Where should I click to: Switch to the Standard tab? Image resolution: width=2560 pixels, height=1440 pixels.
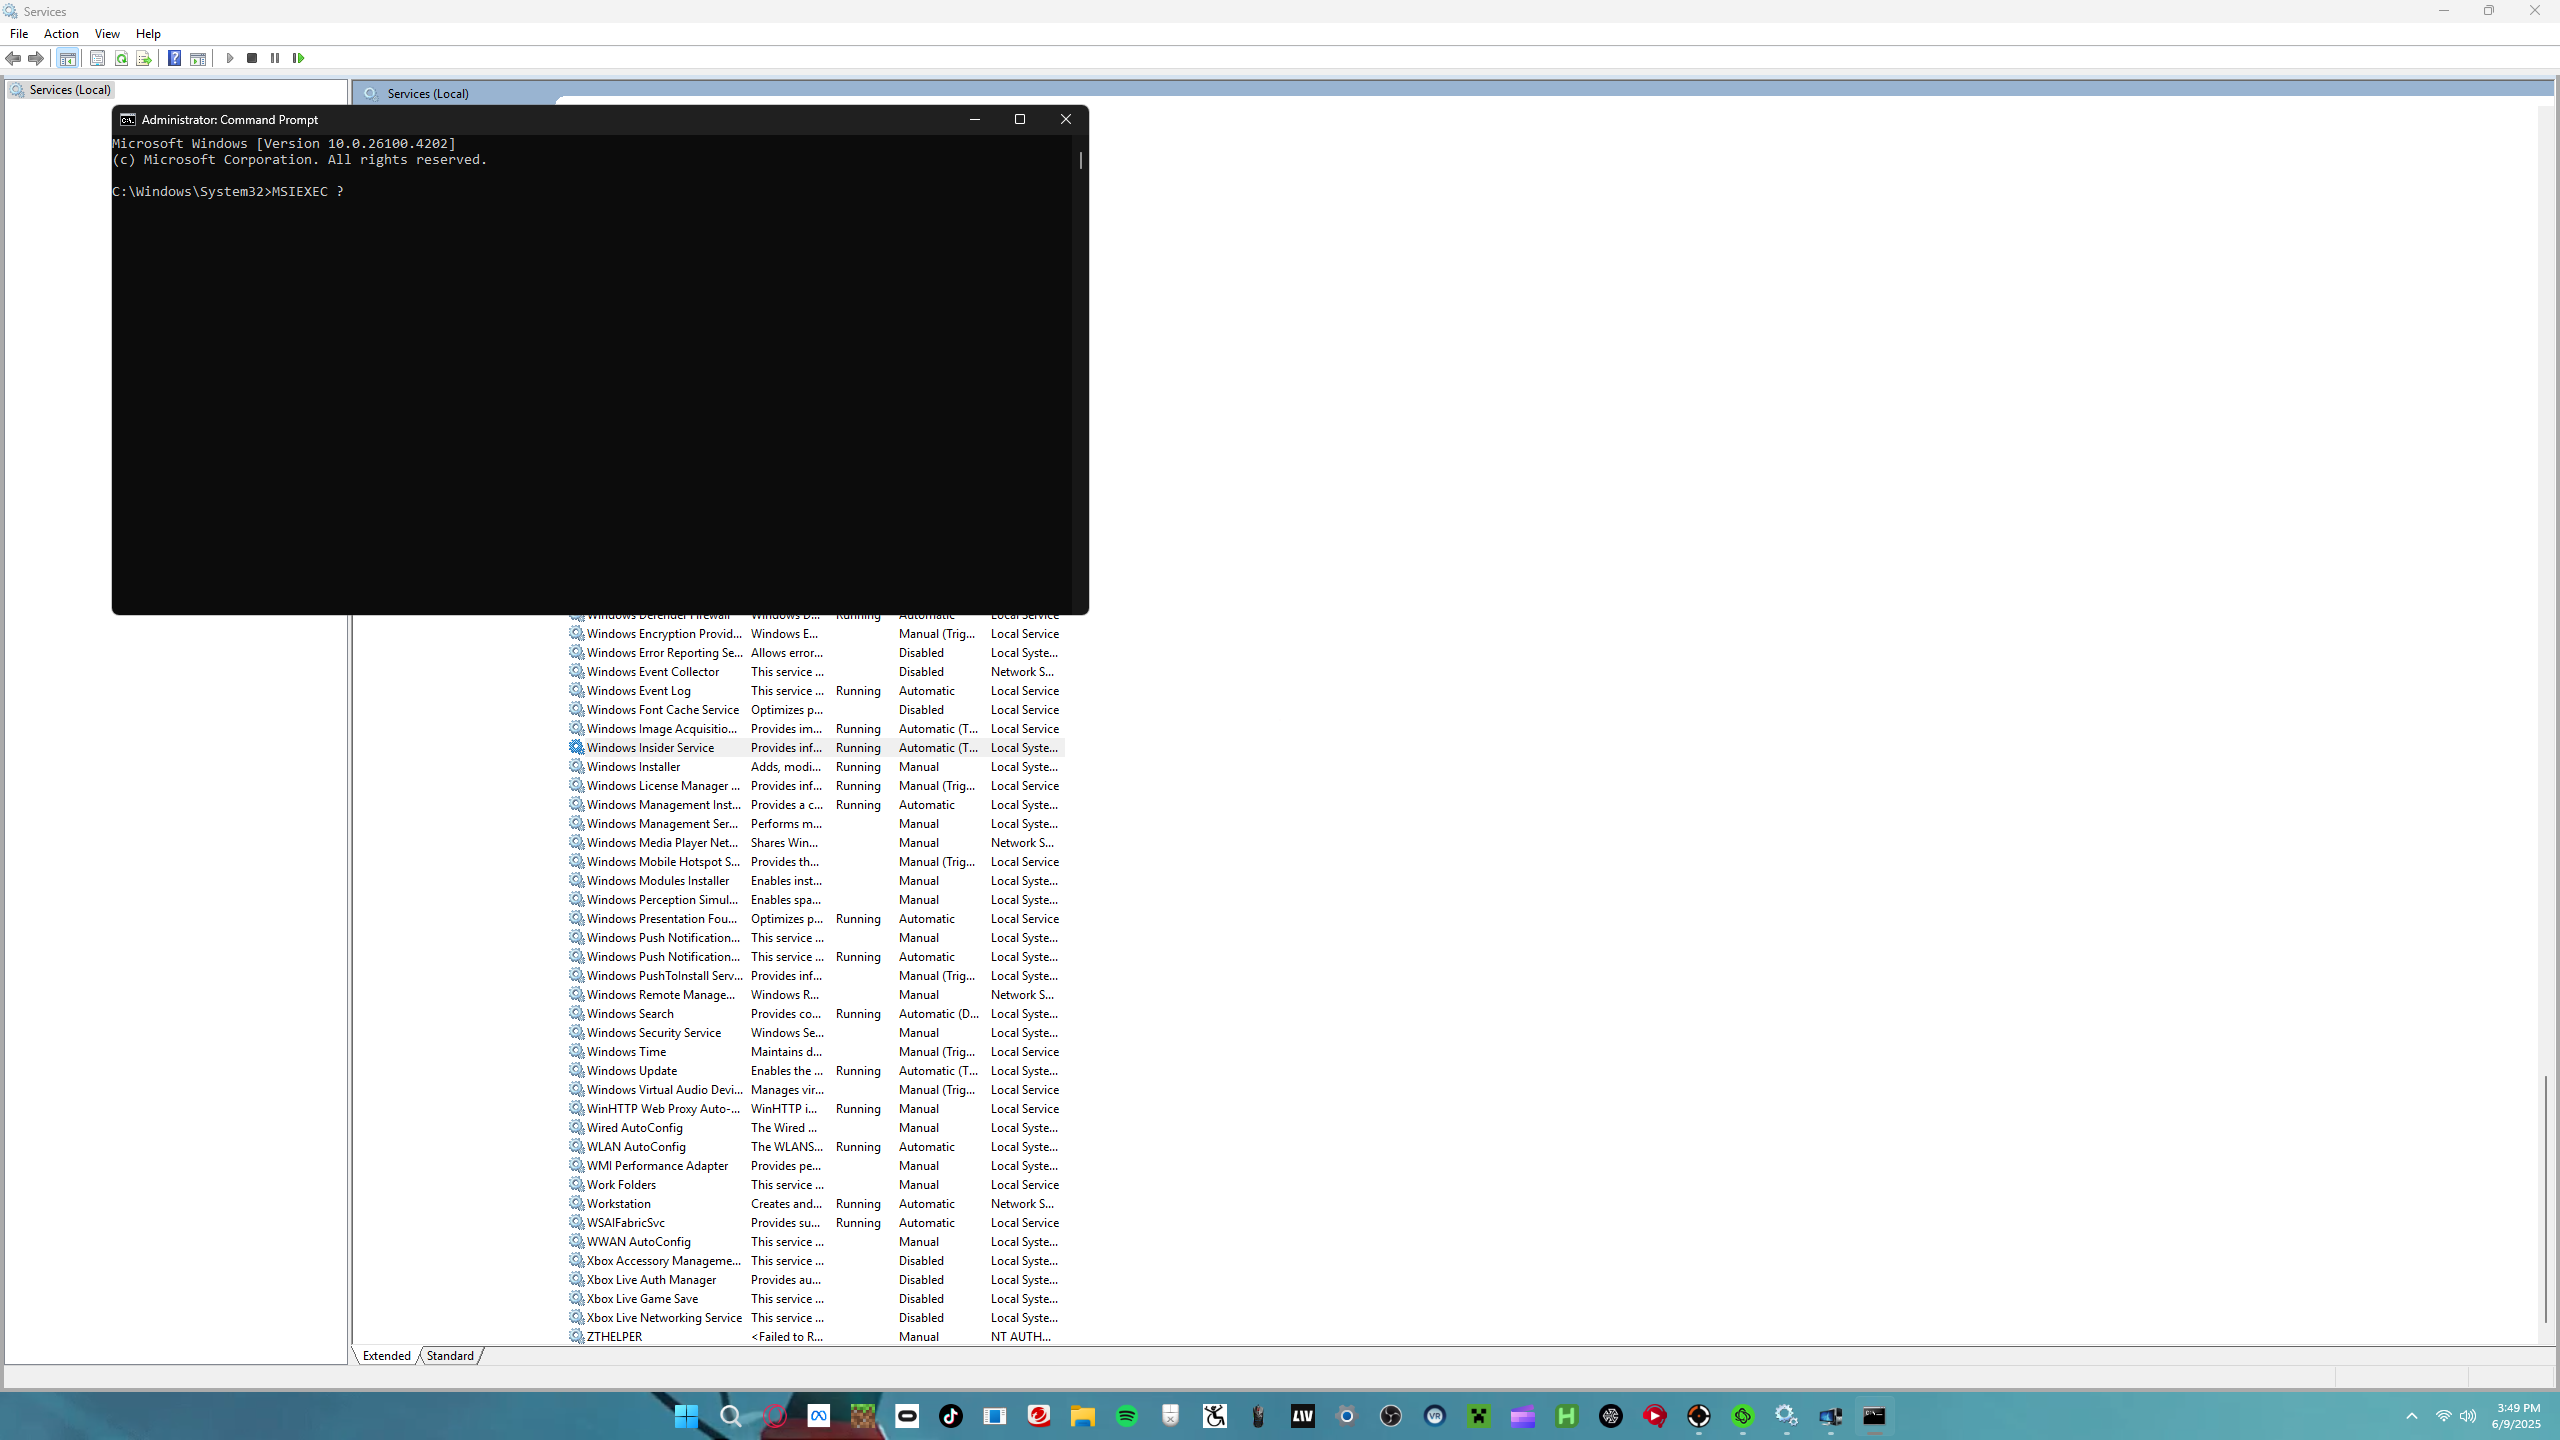click(x=450, y=1356)
